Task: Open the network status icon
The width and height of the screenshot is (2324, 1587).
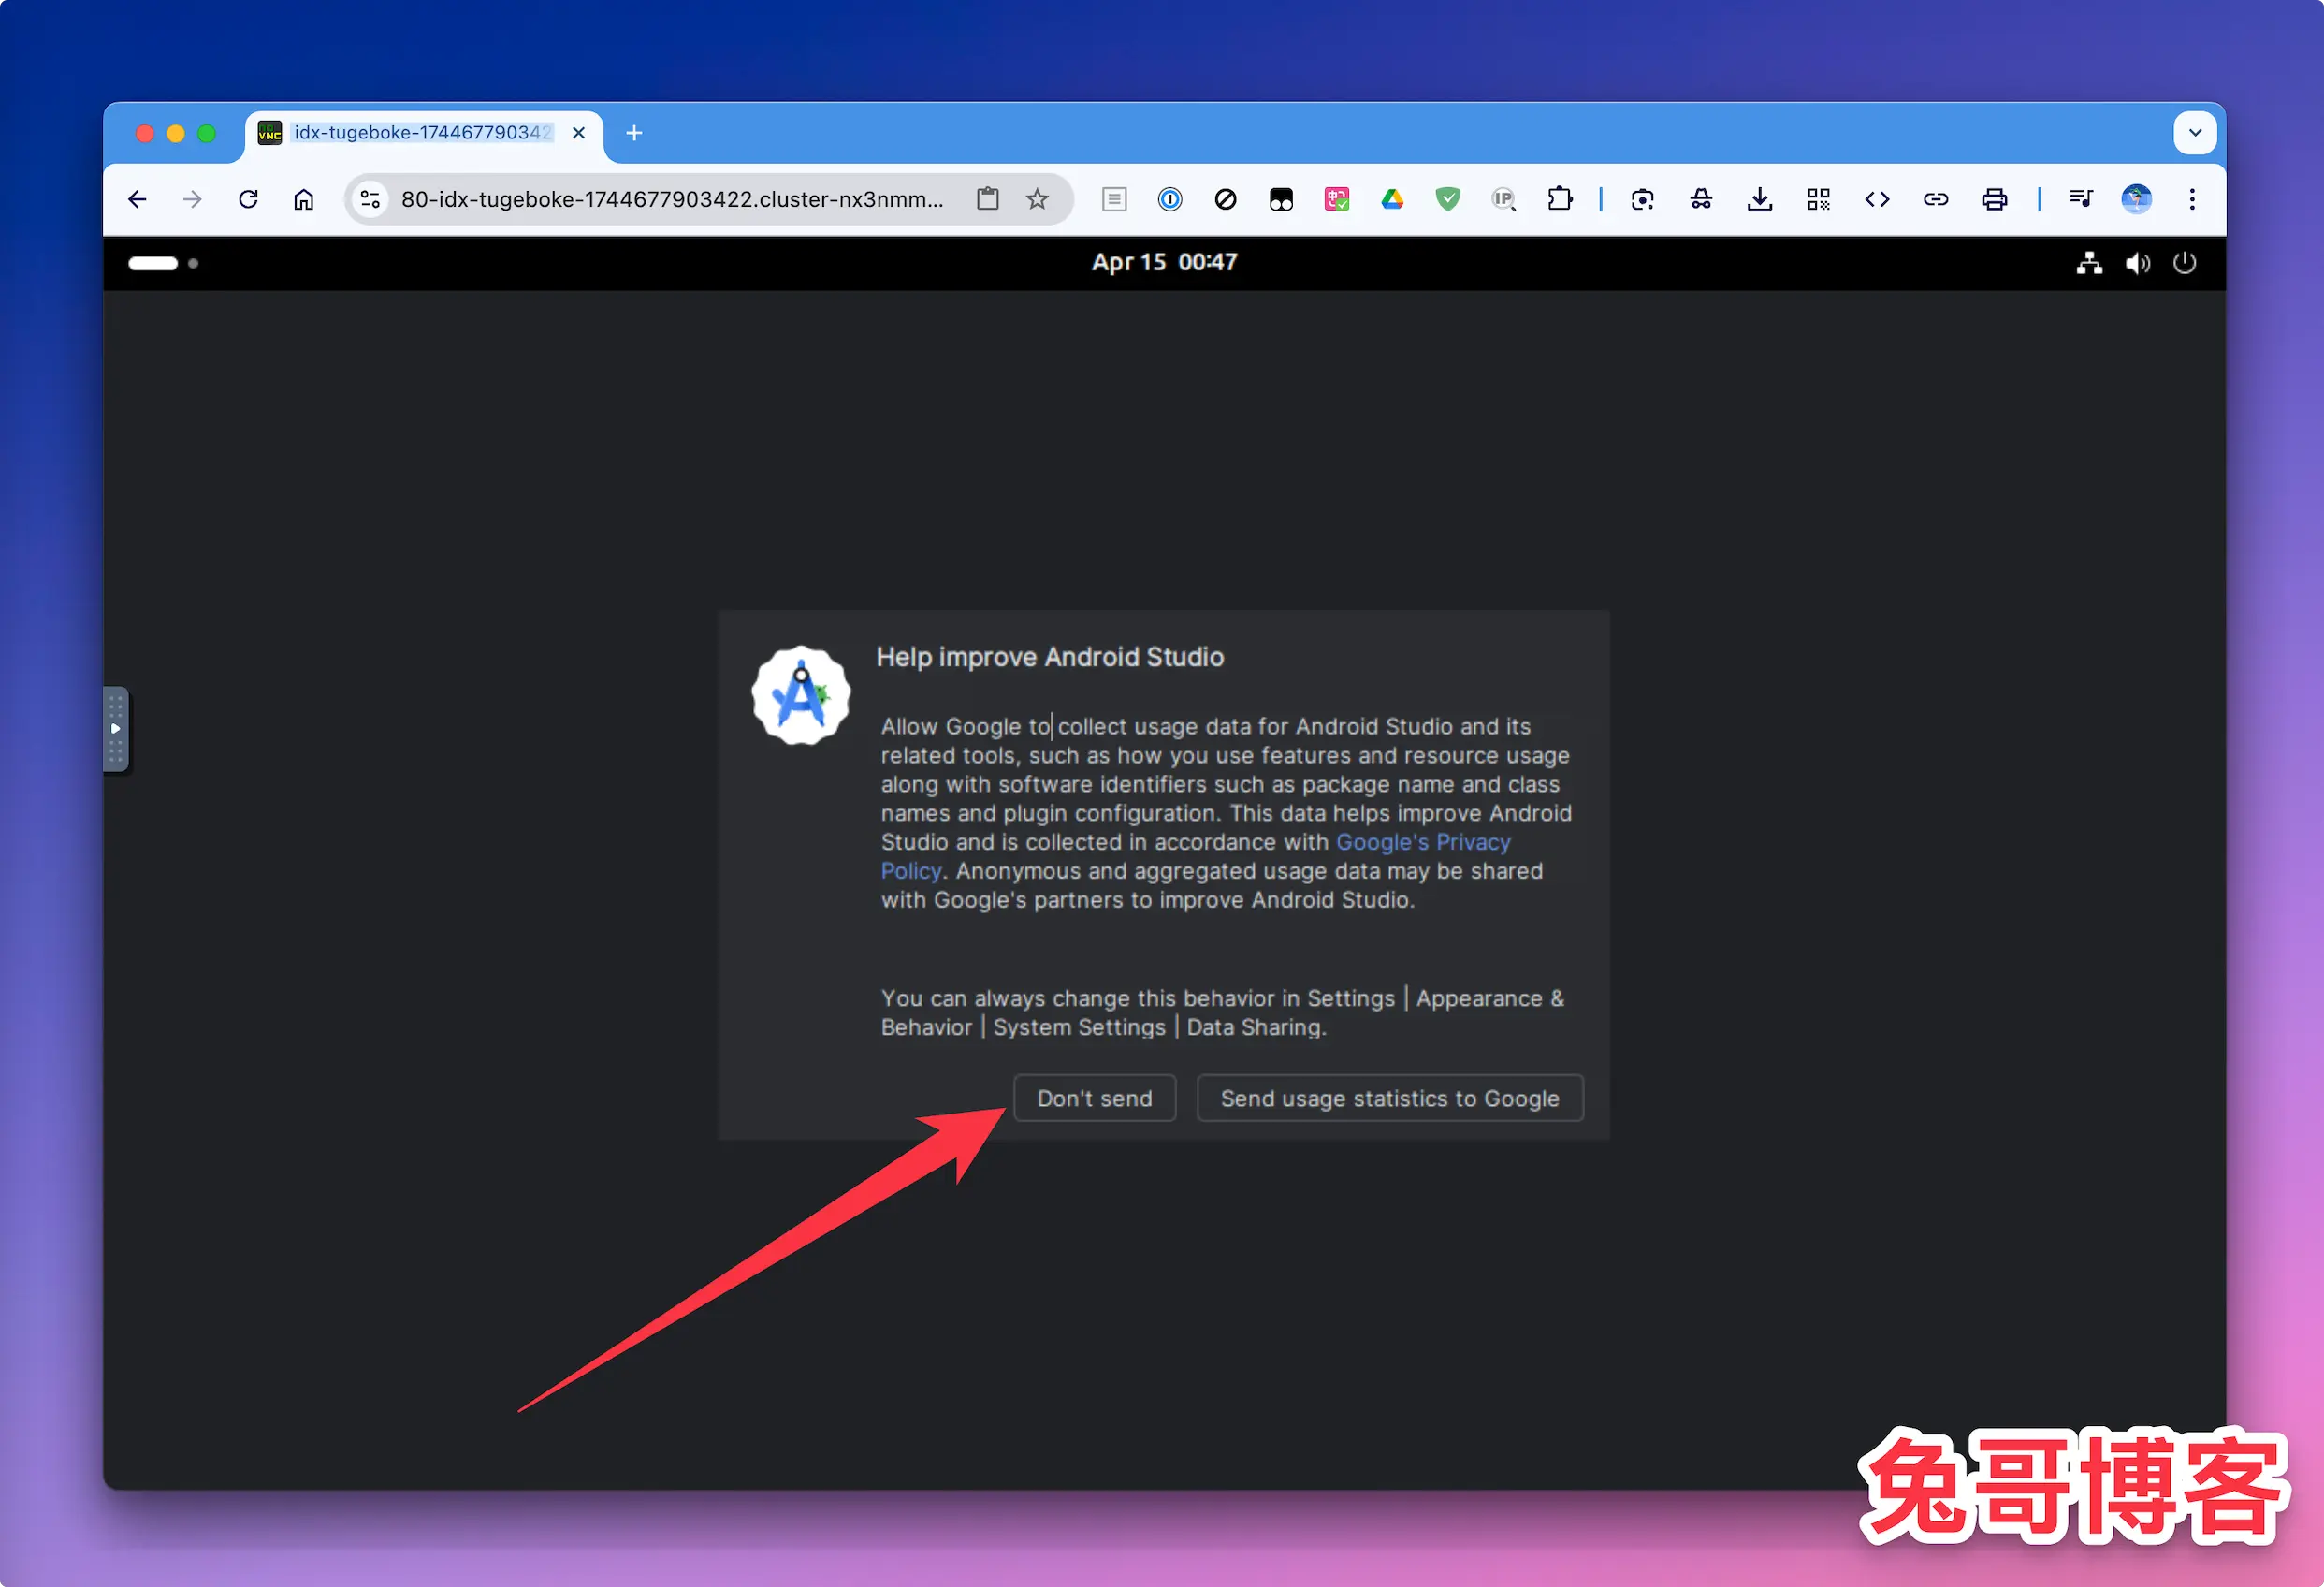Action: tap(2089, 263)
